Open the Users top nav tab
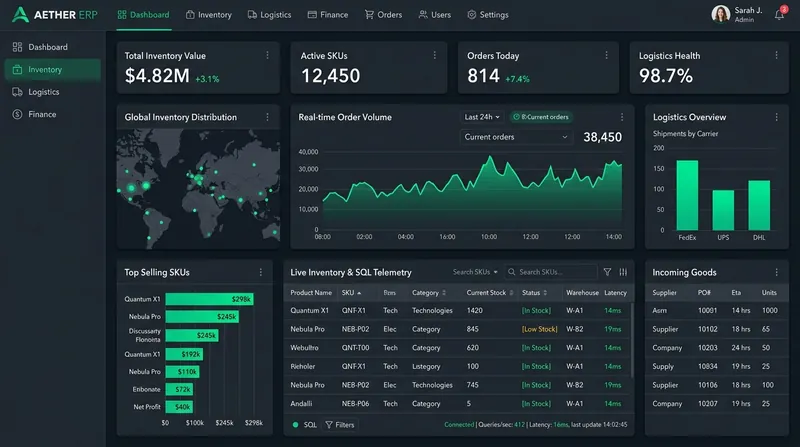 435,15
